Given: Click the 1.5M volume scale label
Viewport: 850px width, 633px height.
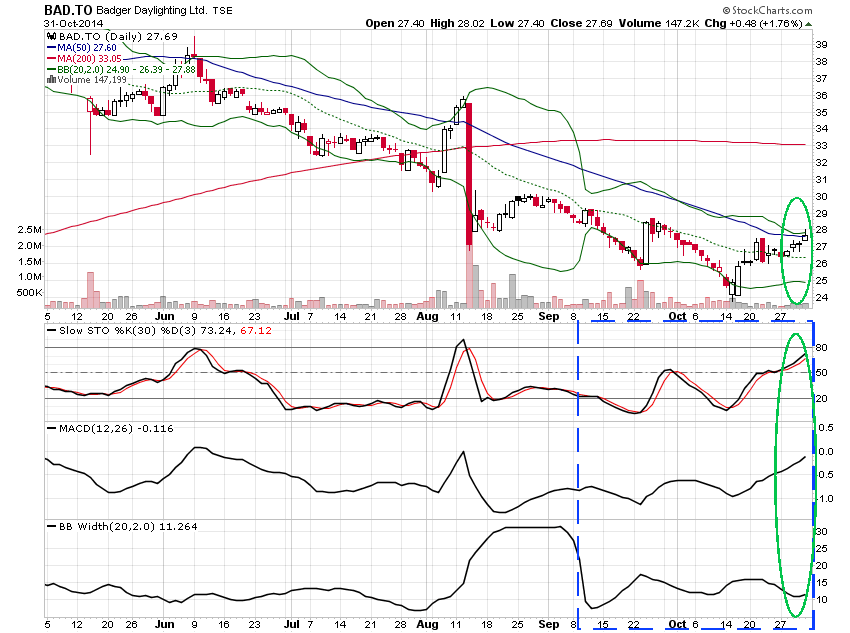Looking at the screenshot, I should 29,262.
